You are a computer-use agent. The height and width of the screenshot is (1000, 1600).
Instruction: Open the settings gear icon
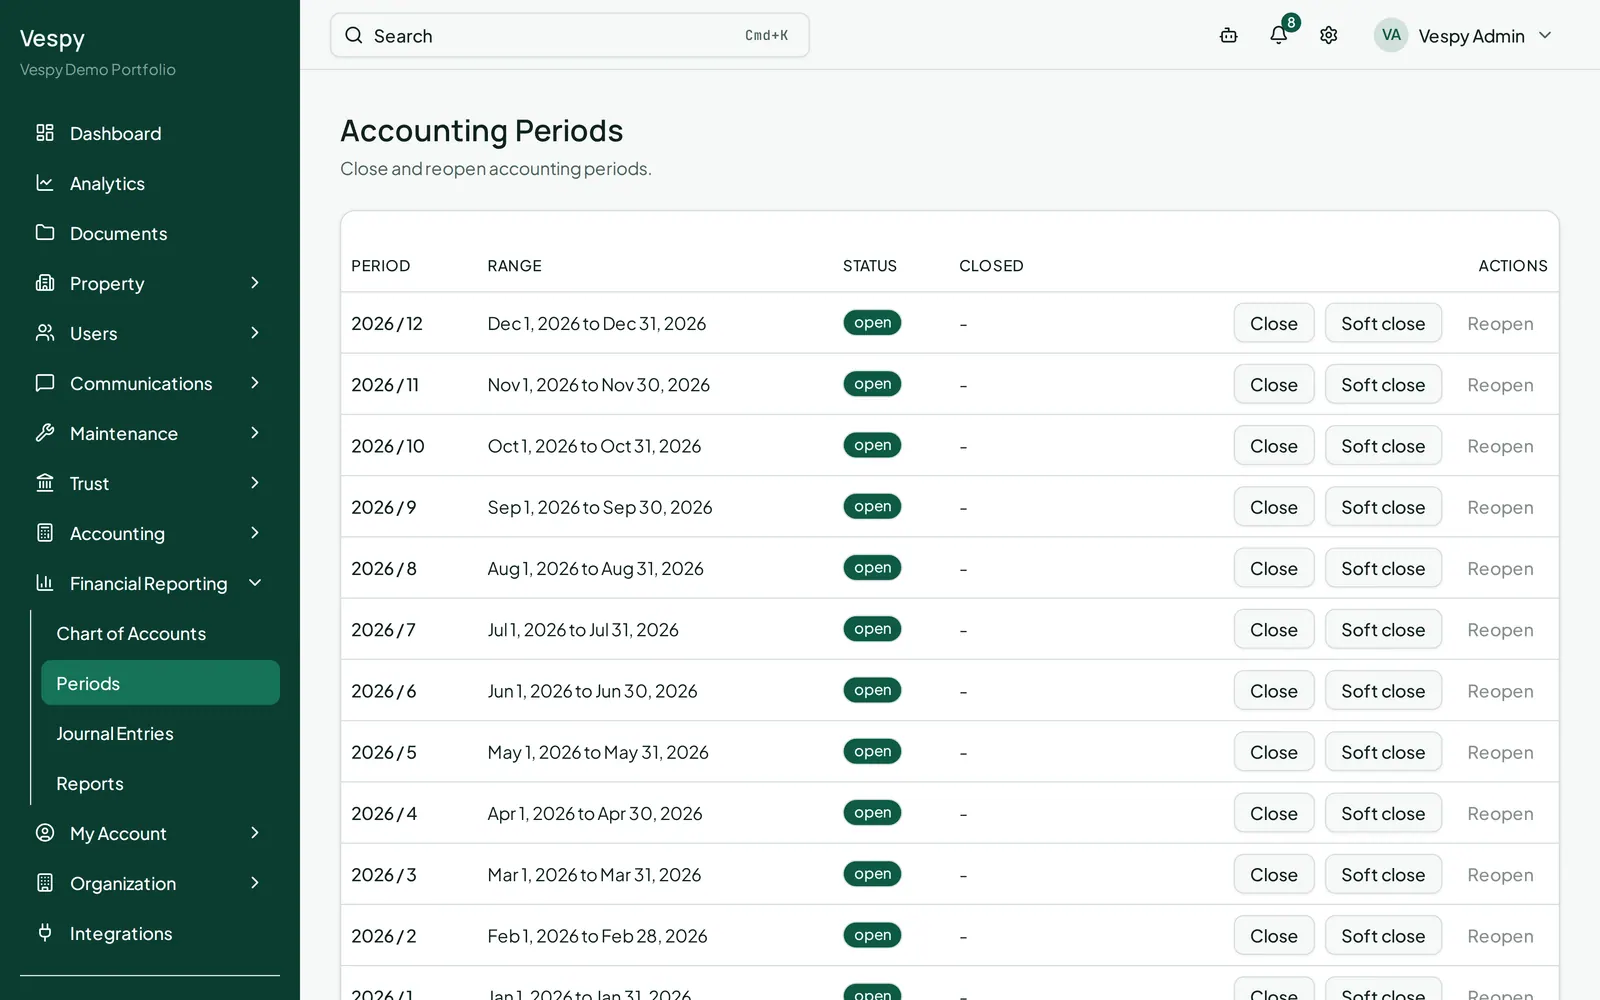click(1329, 36)
